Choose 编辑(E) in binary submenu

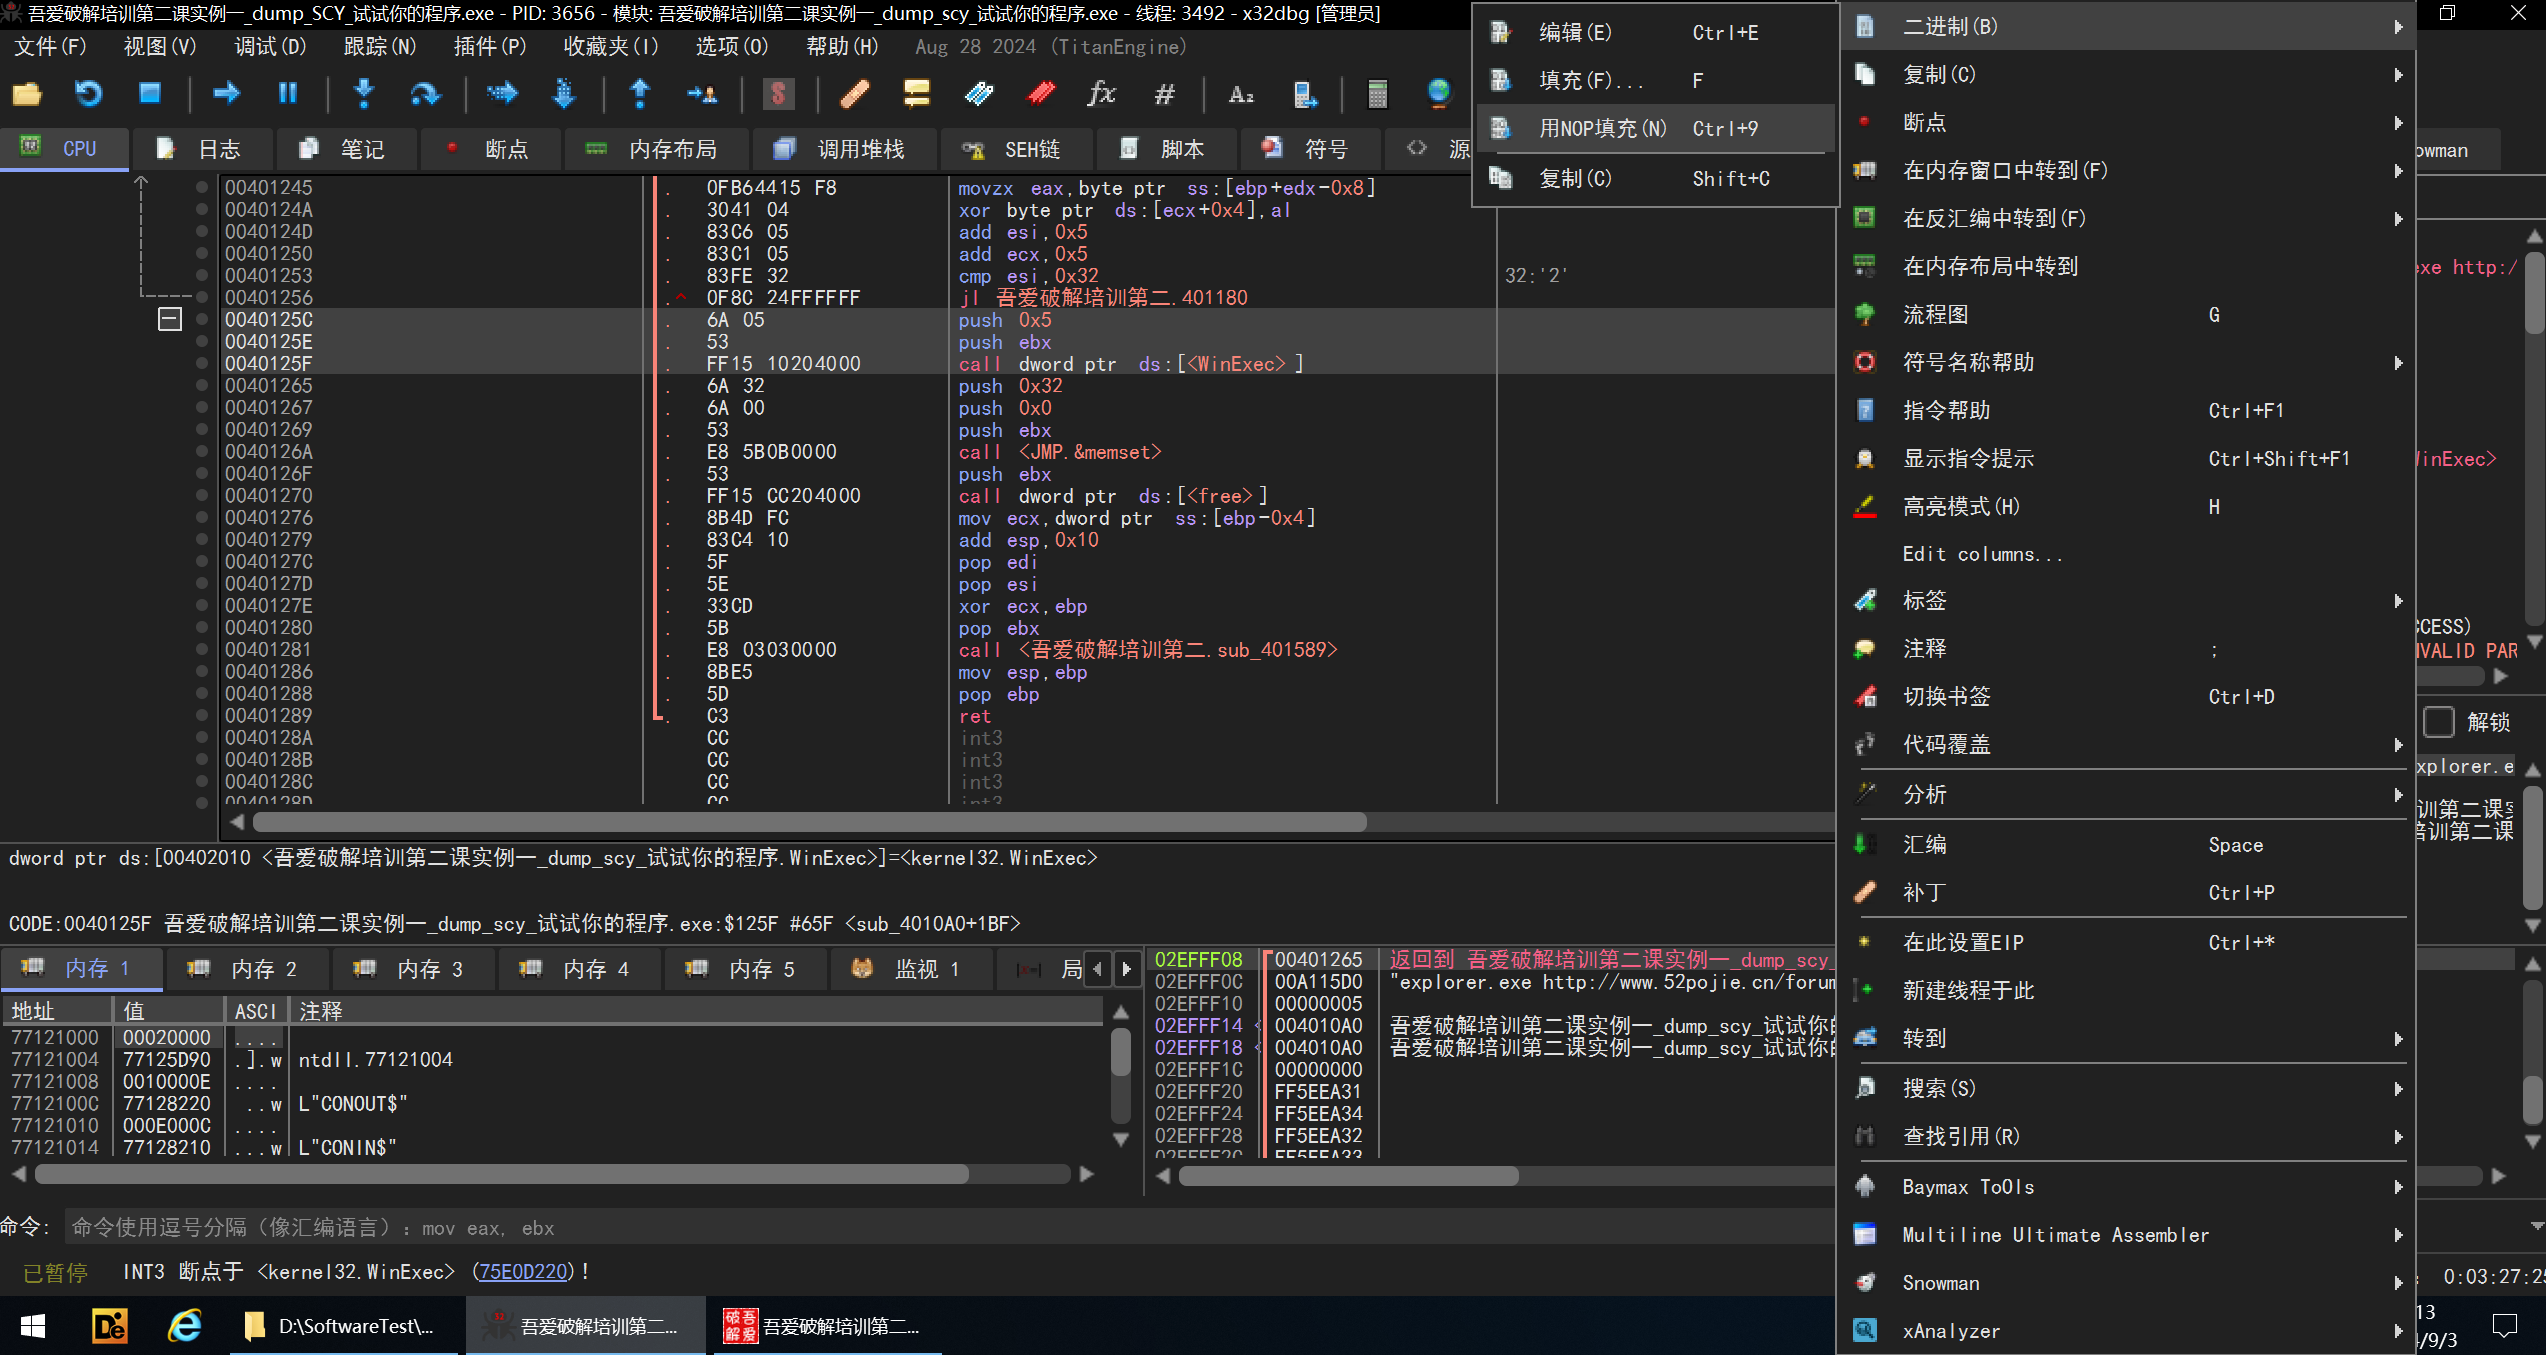coord(1656,32)
